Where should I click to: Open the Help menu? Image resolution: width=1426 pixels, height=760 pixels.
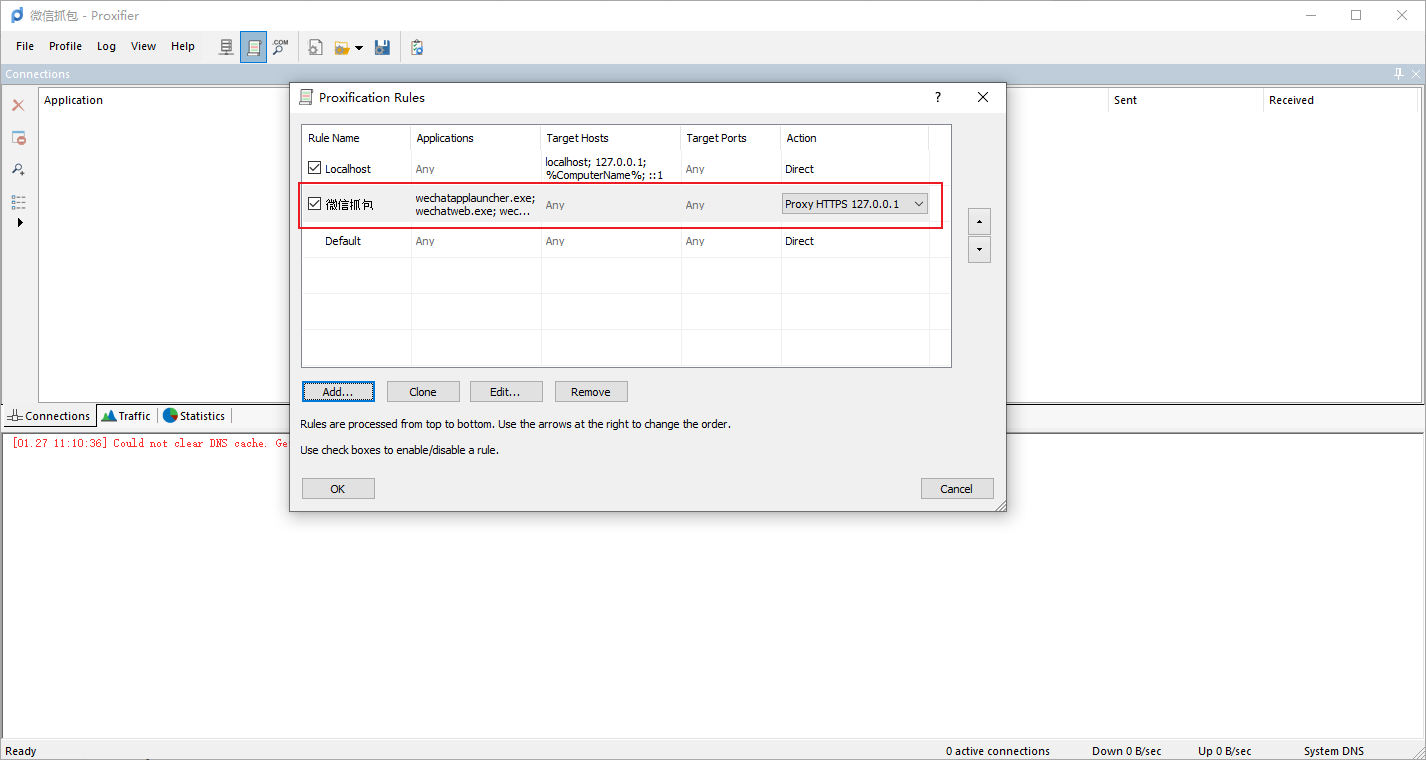(183, 46)
